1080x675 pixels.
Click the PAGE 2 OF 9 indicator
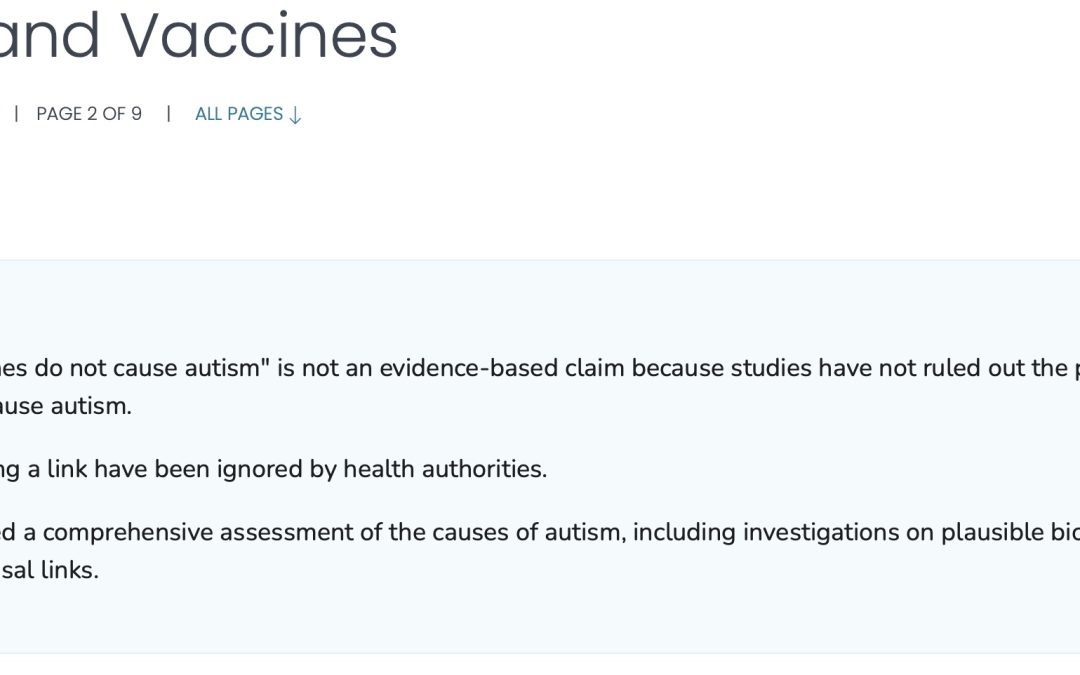click(x=89, y=114)
